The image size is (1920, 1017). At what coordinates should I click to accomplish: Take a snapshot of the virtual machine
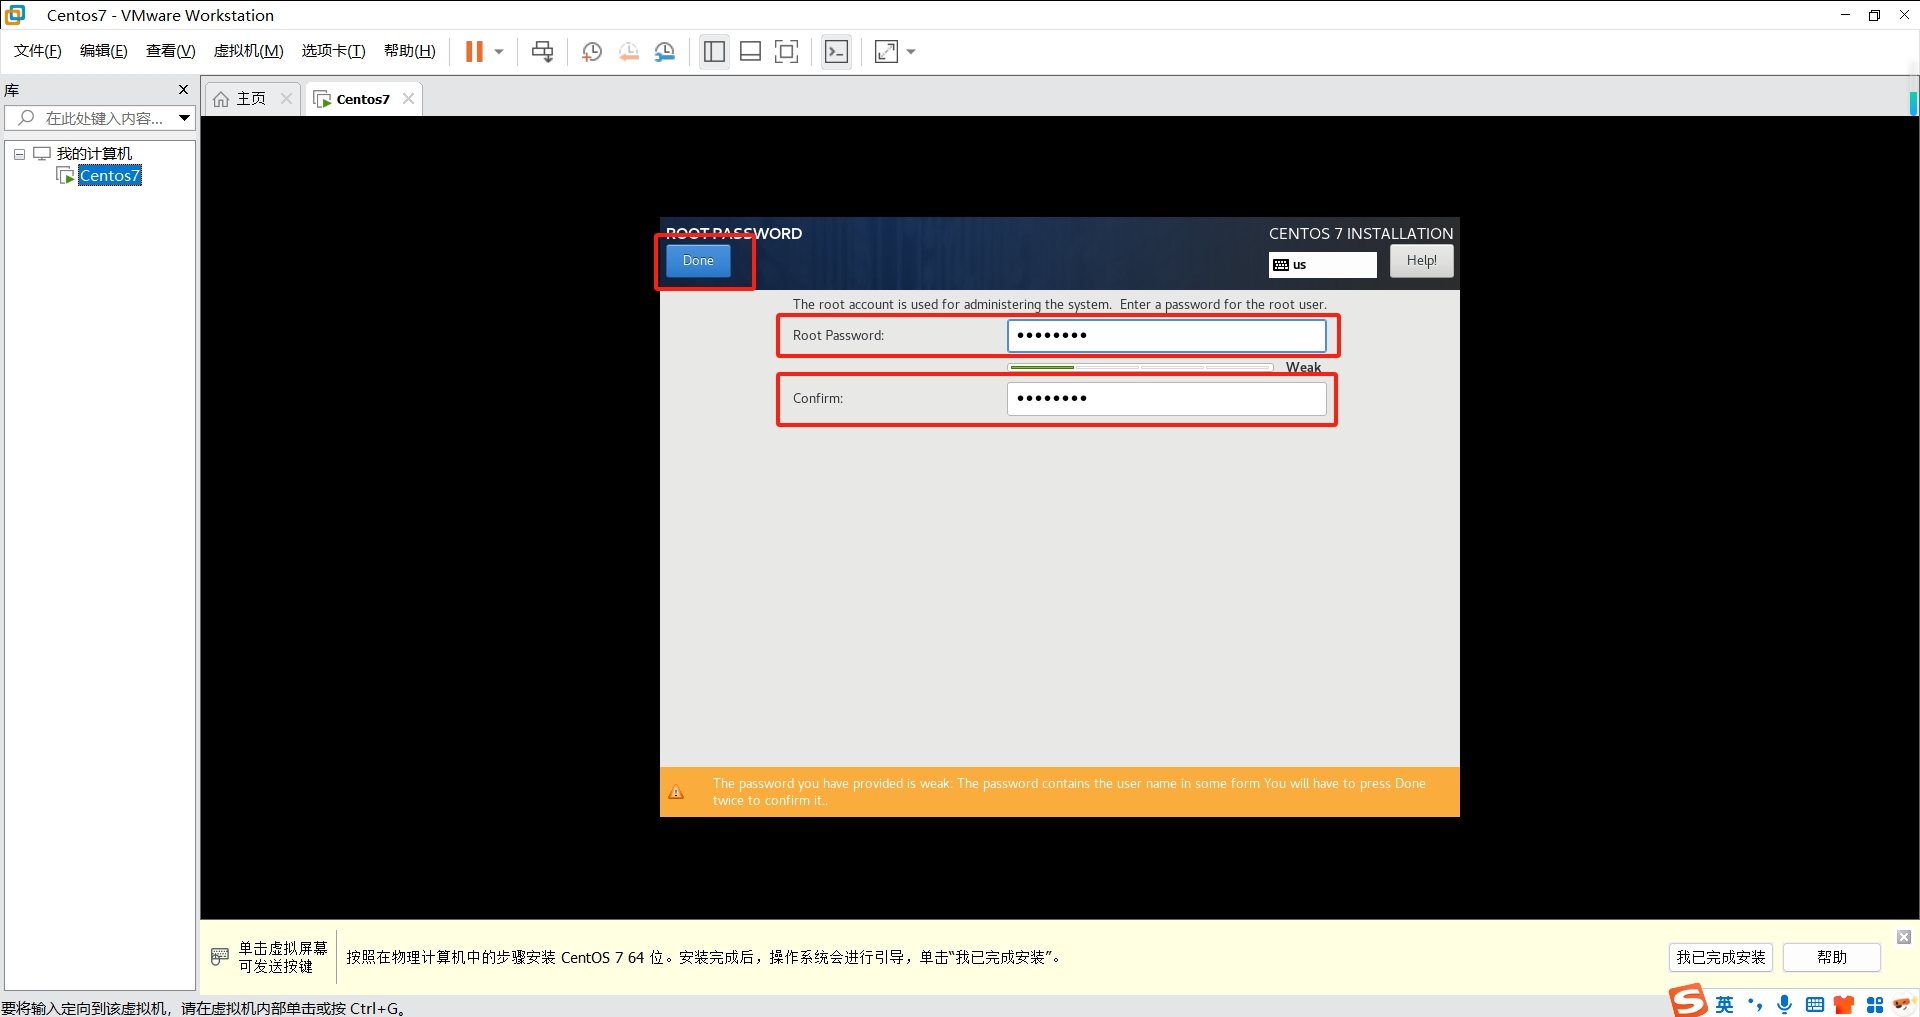tap(592, 52)
